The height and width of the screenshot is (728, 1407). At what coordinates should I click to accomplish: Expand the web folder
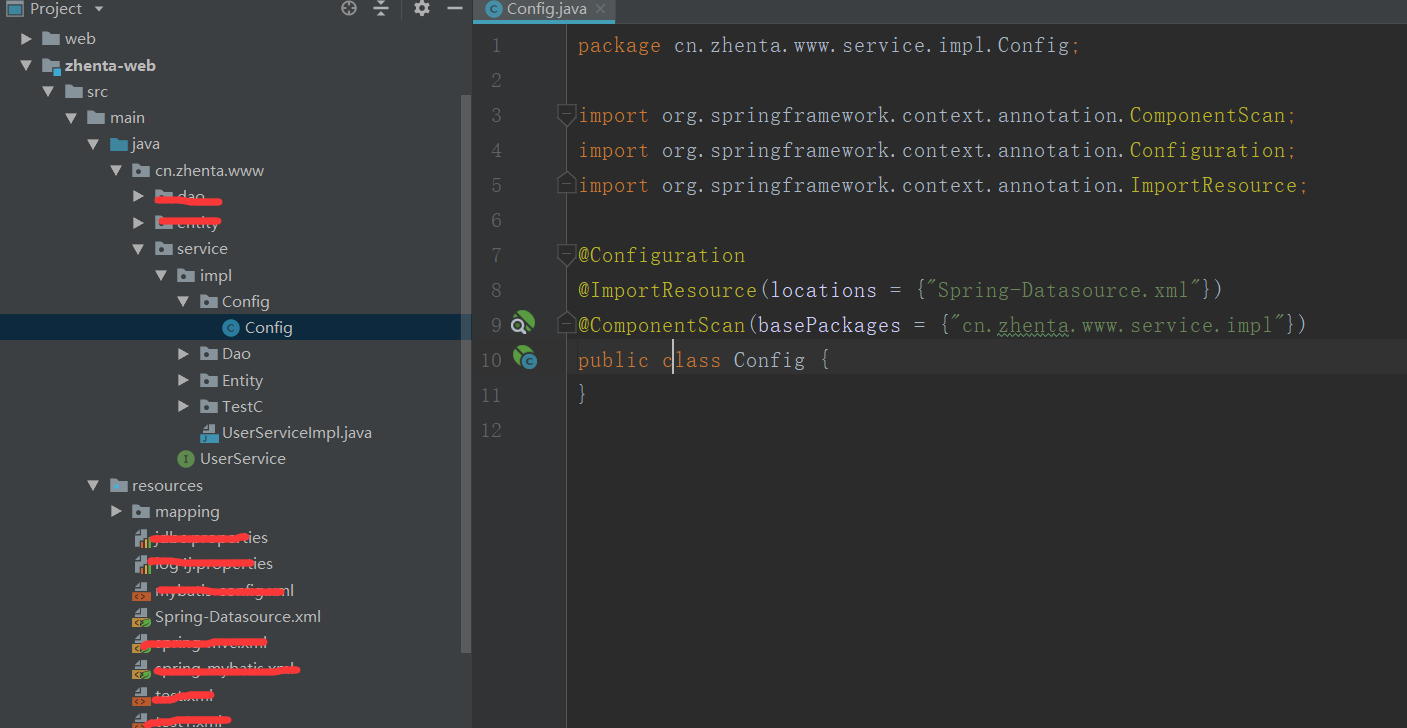(27, 39)
